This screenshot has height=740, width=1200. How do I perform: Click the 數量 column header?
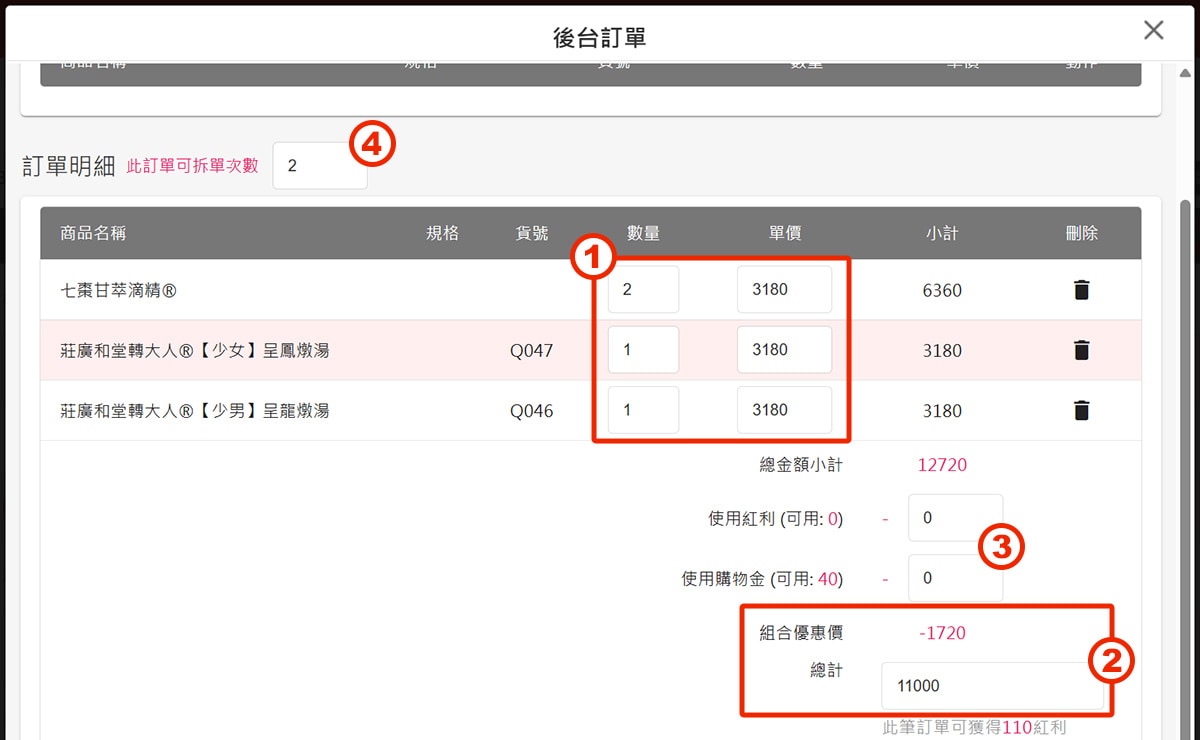pos(644,232)
